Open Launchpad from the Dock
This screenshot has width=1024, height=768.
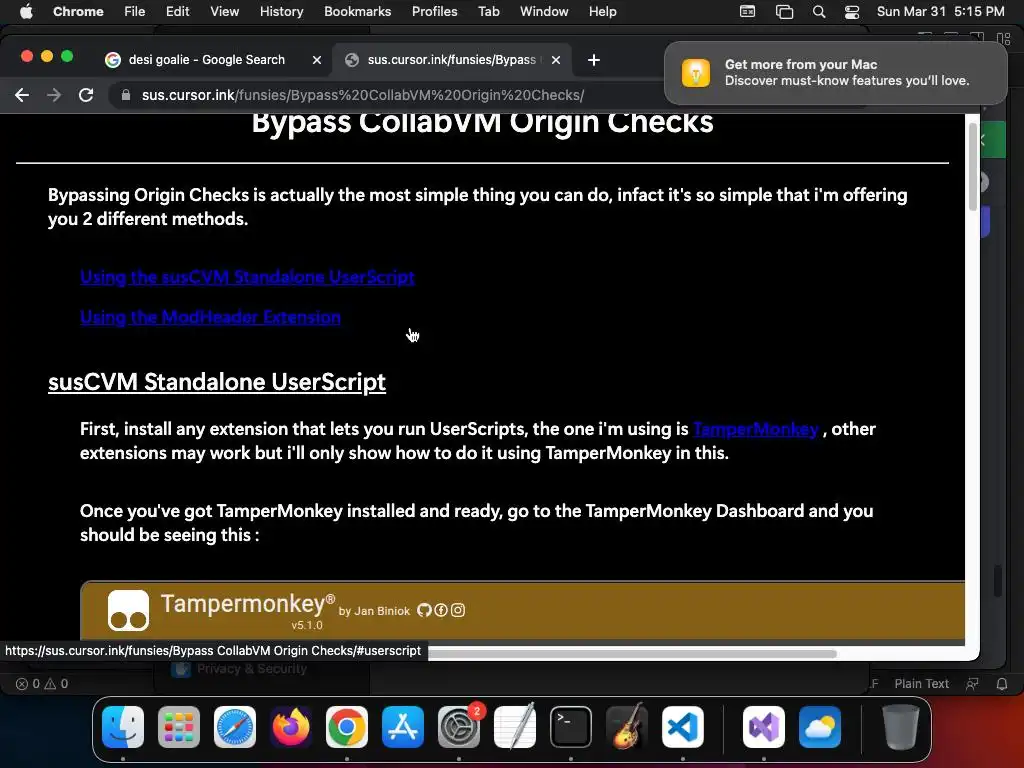tap(179, 727)
